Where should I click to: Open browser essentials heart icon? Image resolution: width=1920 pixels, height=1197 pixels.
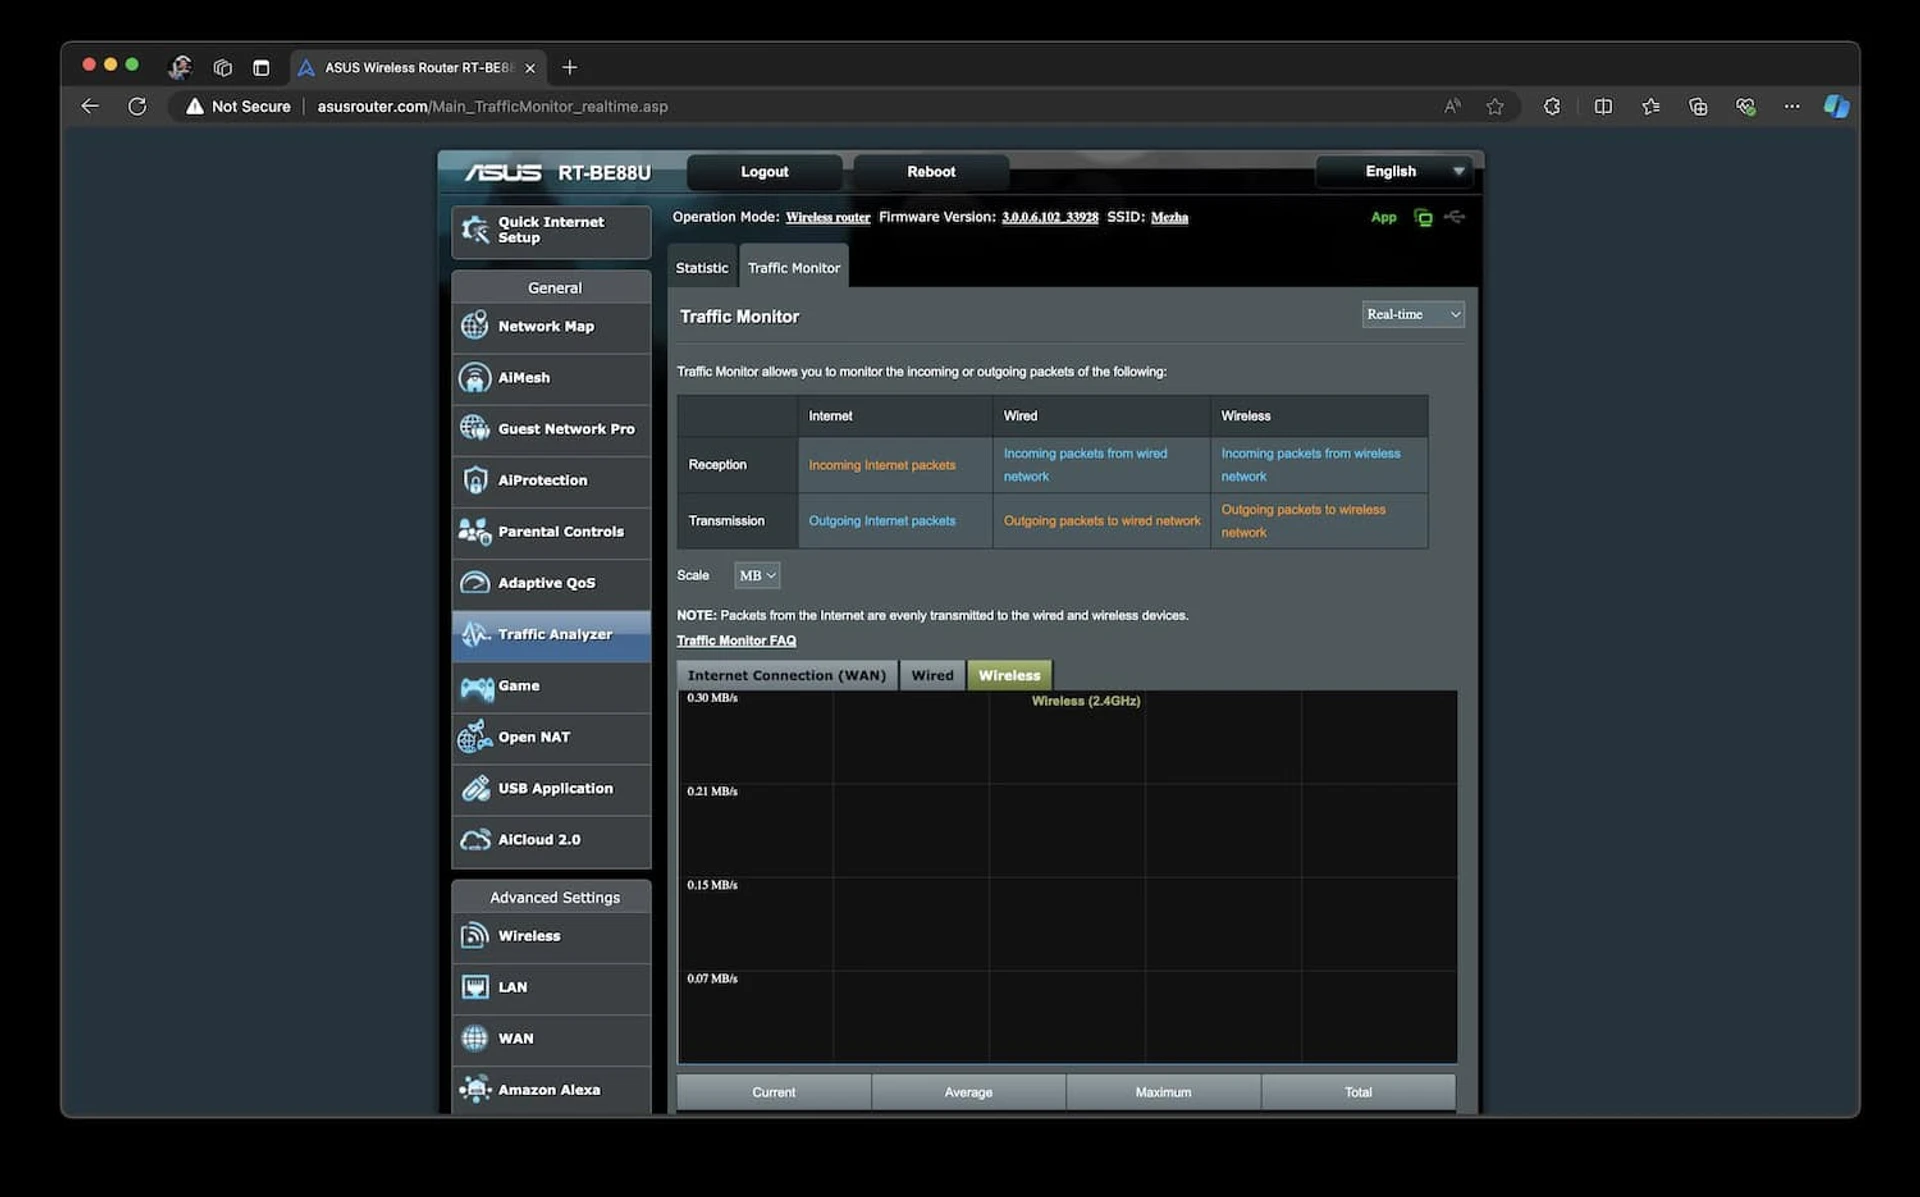pos(1745,106)
